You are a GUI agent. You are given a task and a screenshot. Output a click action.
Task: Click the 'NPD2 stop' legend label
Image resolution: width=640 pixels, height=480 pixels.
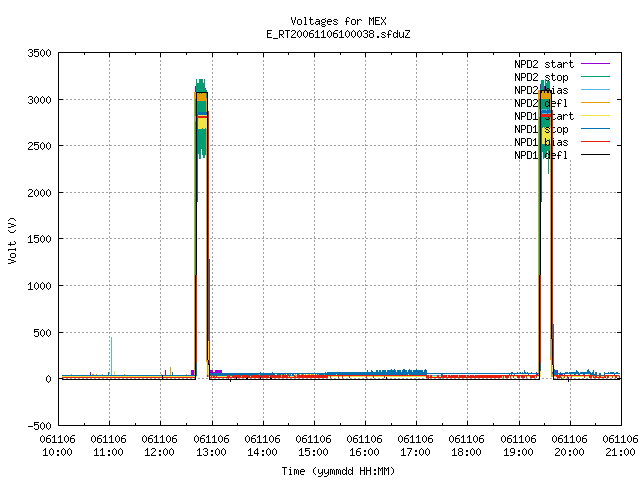coord(541,77)
